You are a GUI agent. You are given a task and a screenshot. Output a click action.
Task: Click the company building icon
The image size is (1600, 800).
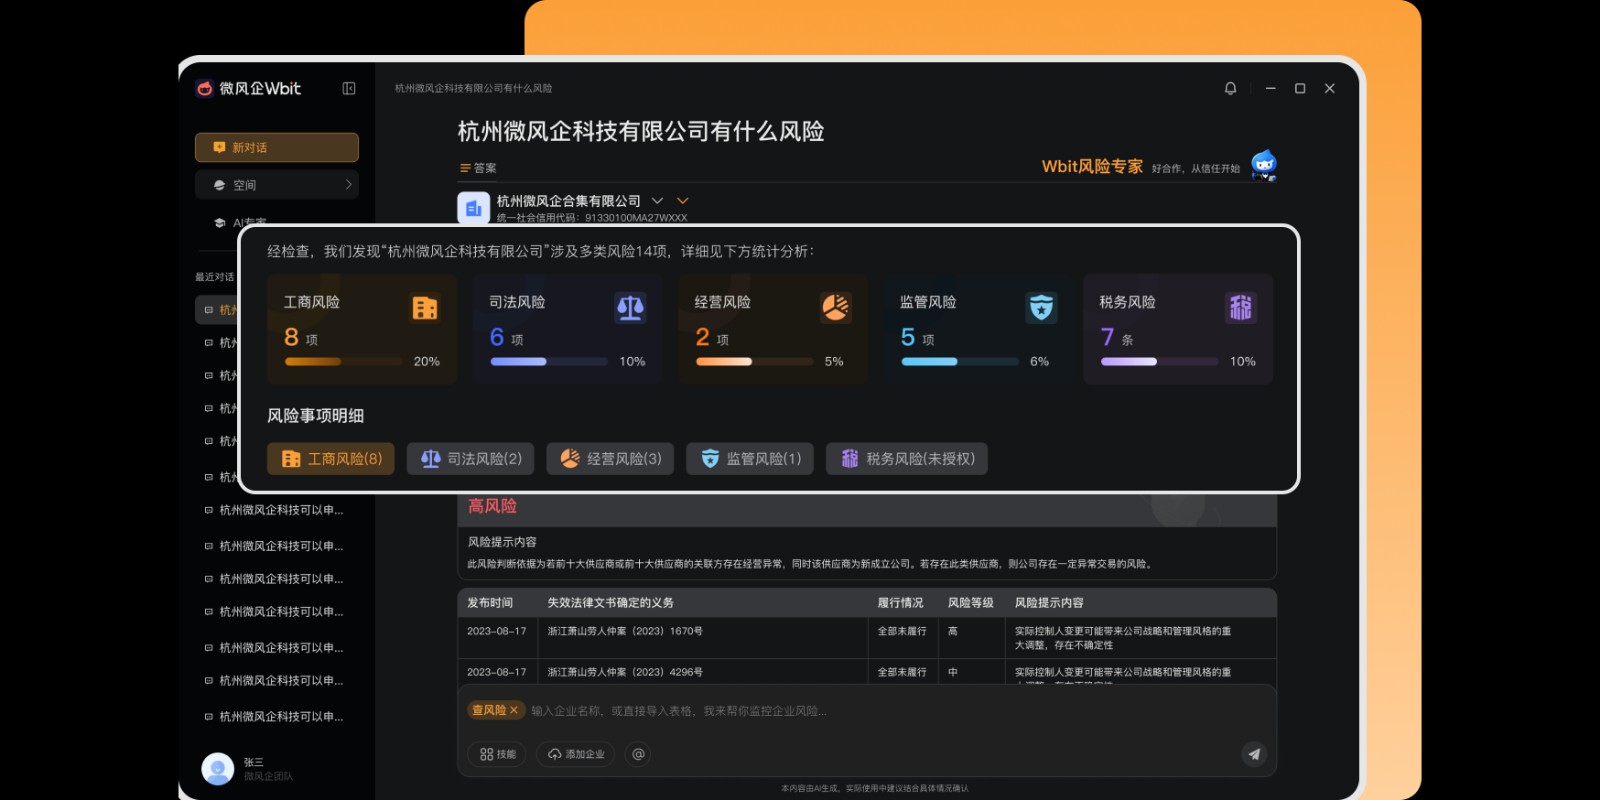(473, 208)
